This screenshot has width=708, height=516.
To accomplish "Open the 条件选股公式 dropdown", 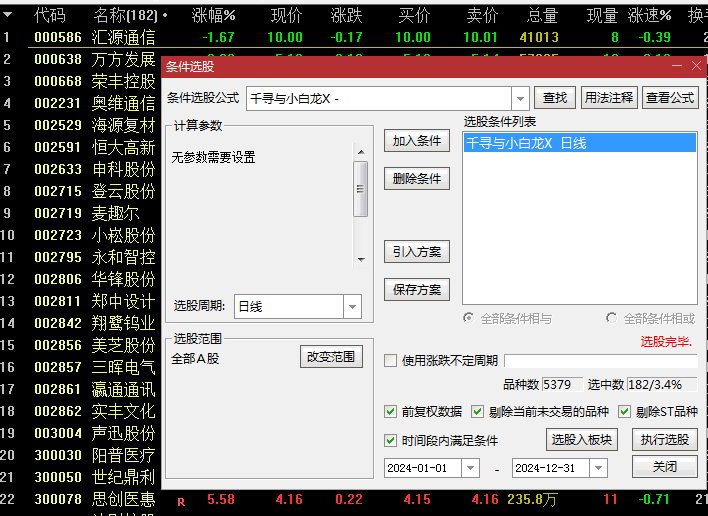I will click(x=520, y=98).
